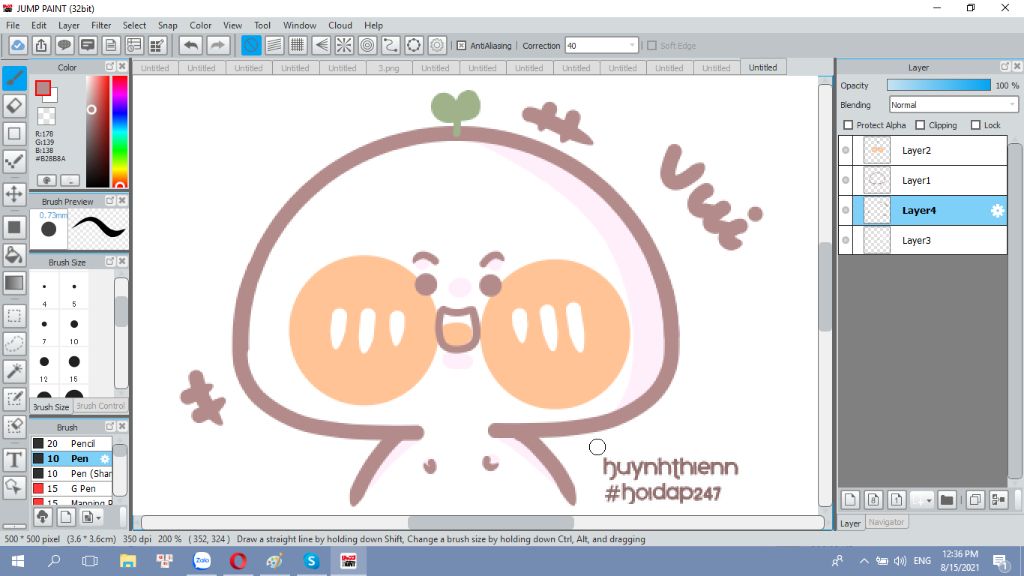1024x576 pixels.
Task: Select the Lasso selection tool
Action: (x=14, y=344)
